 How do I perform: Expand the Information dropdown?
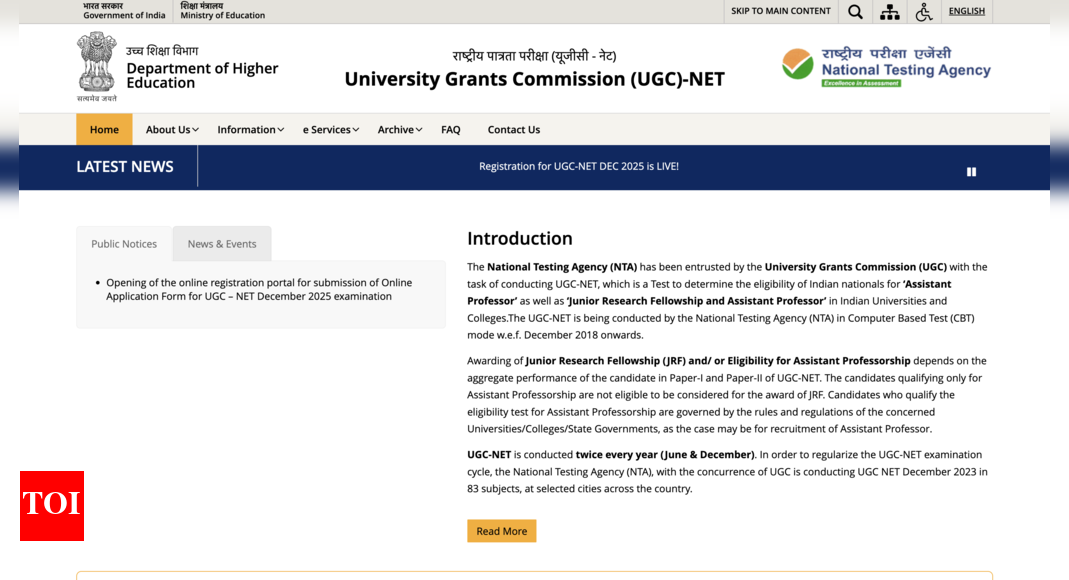[250, 130]
